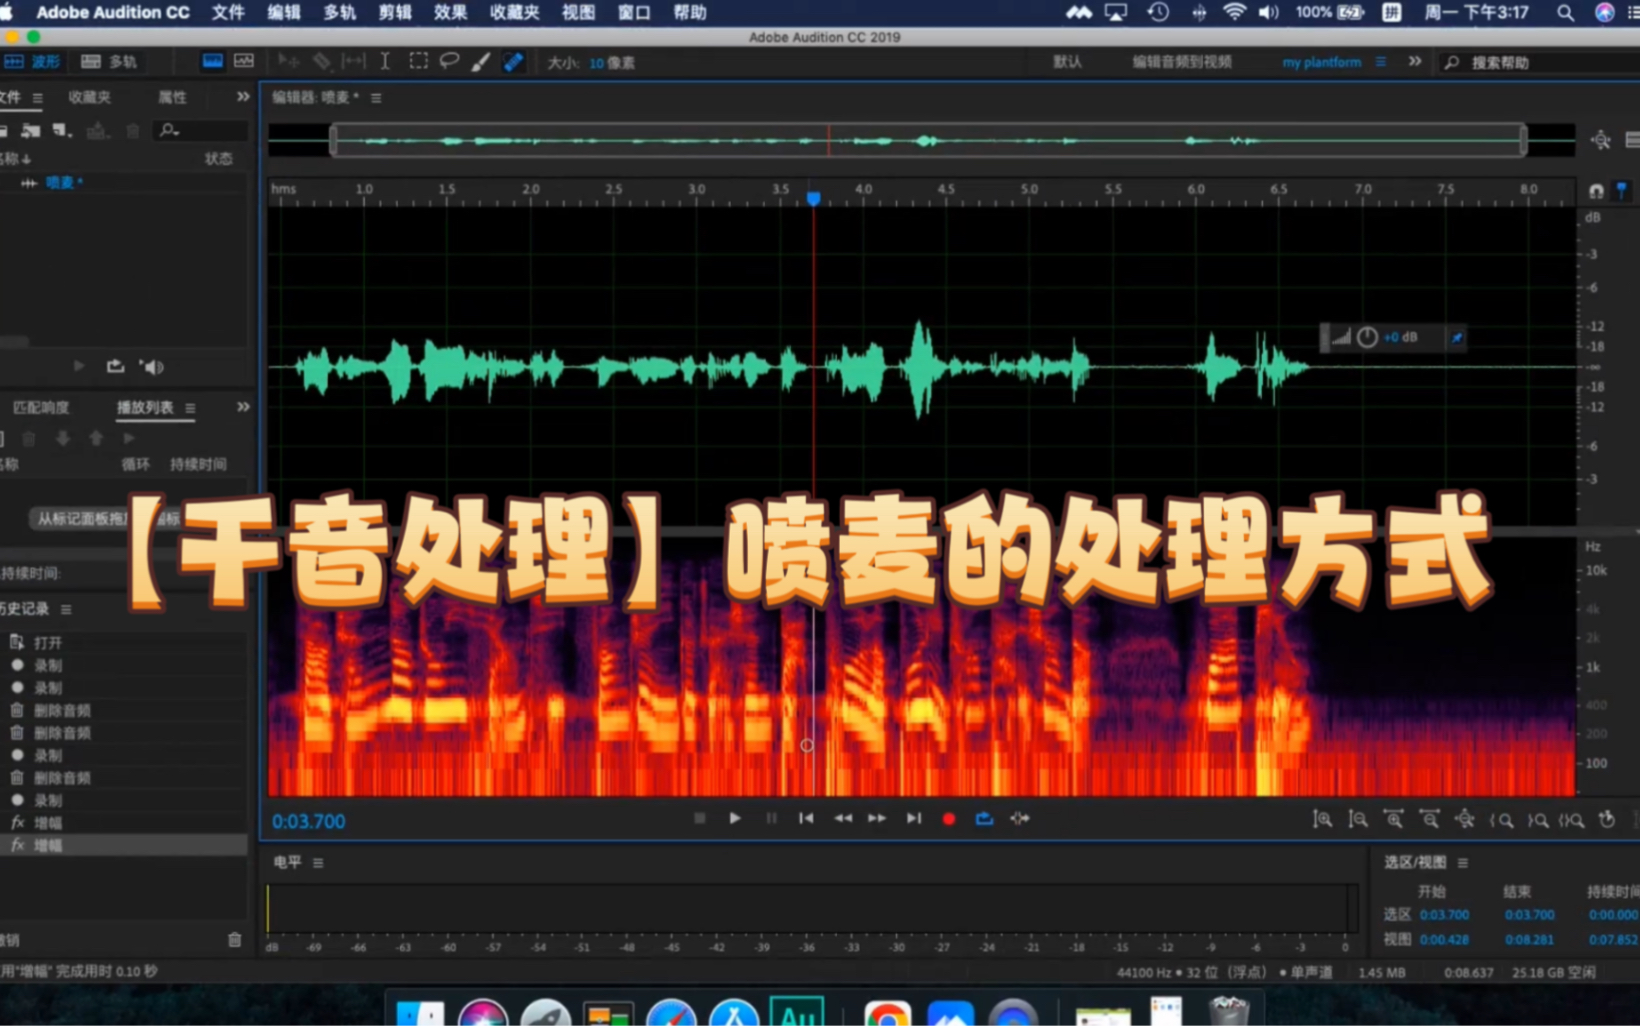Open the 选区/视图 panel menu
The width and height of the screenshot is (1640, 1026).
click(1463, 862)
